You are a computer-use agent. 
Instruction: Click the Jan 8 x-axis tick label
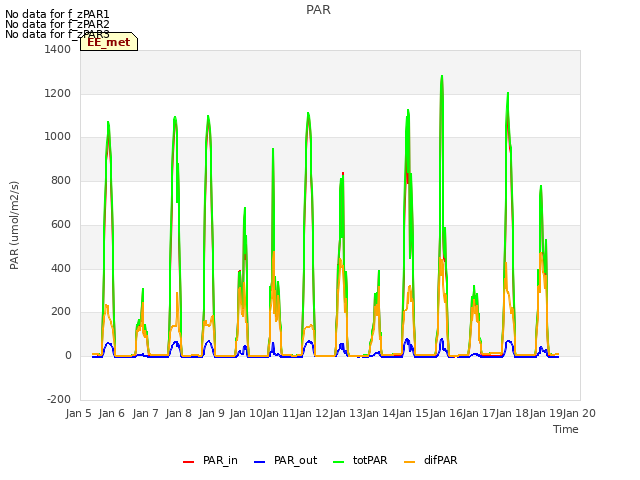click(178, 413)
